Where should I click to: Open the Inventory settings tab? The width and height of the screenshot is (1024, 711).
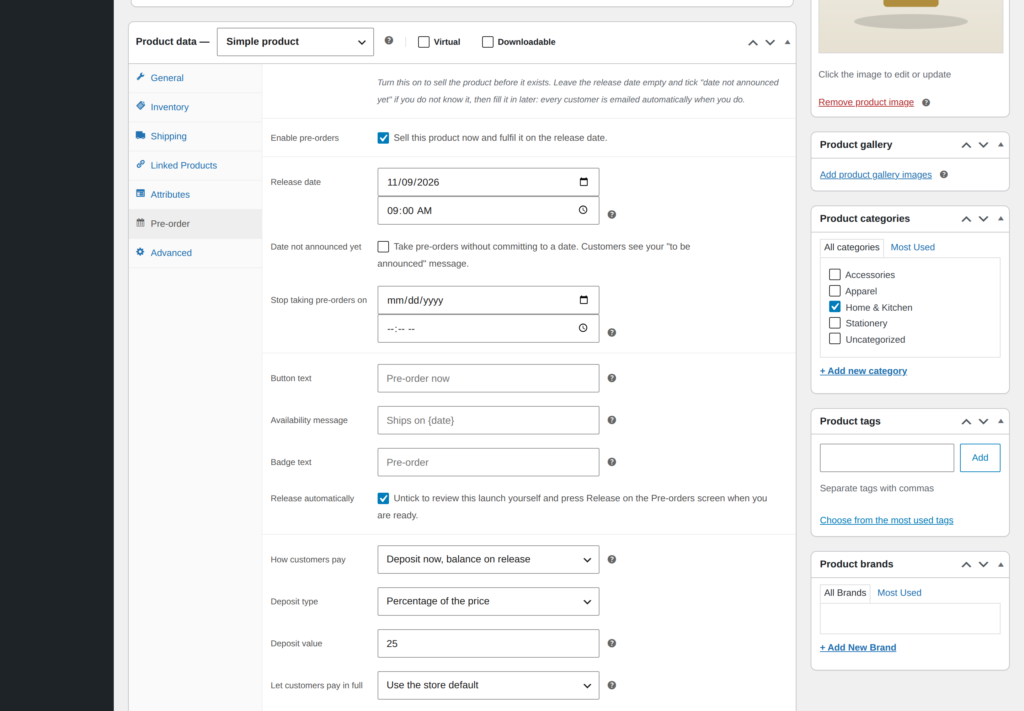point(195,106)
